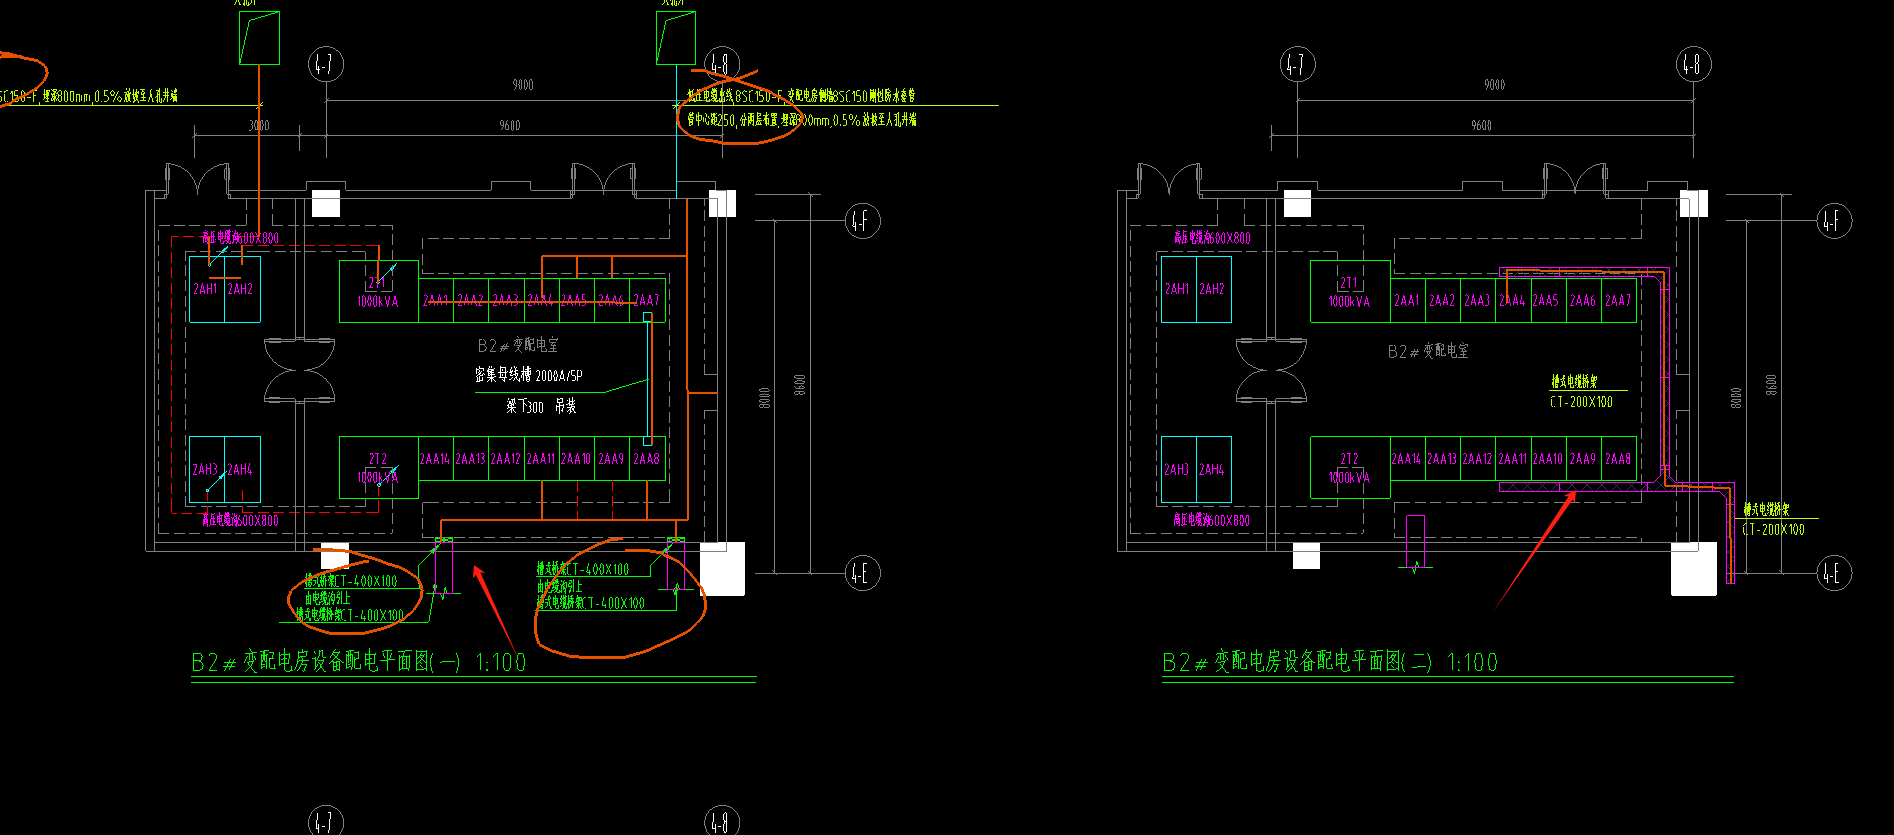Image resolution: width=1894 pixels, height=835 pixels.
Task: Select cabinet 2AA2 in plan (一)
Action: [470, 300]
